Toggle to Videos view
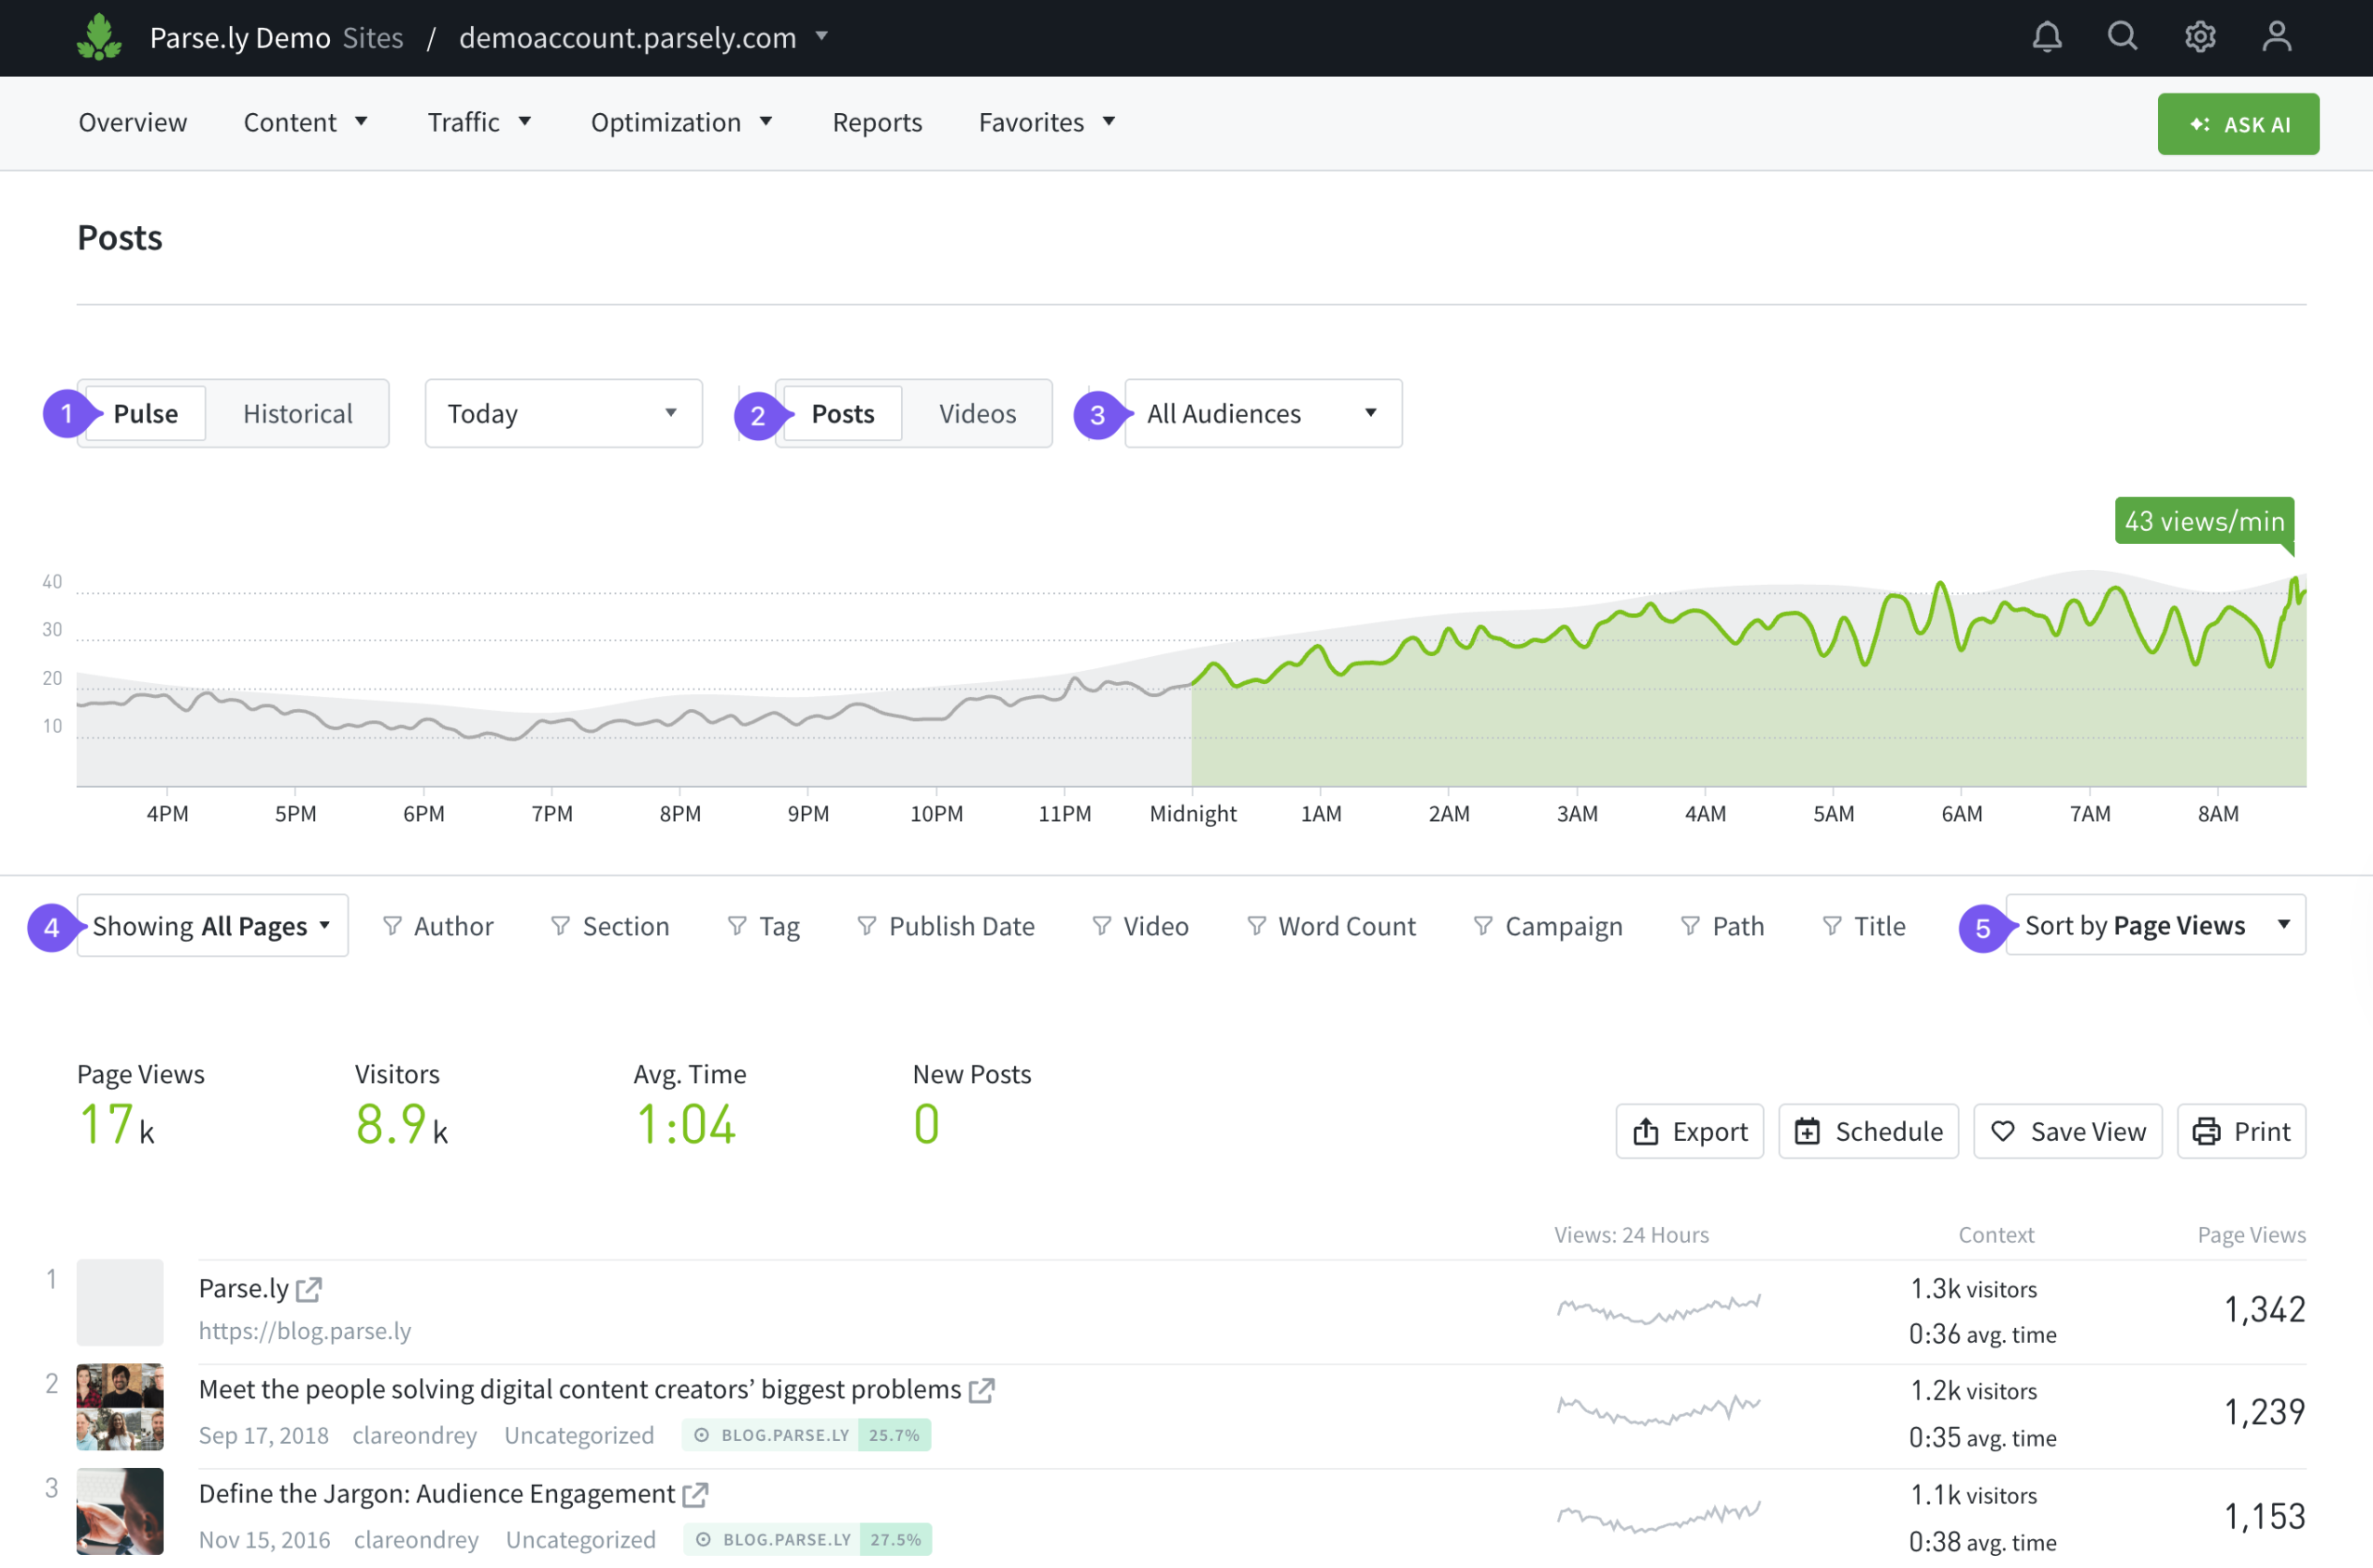 click(976, 413)
